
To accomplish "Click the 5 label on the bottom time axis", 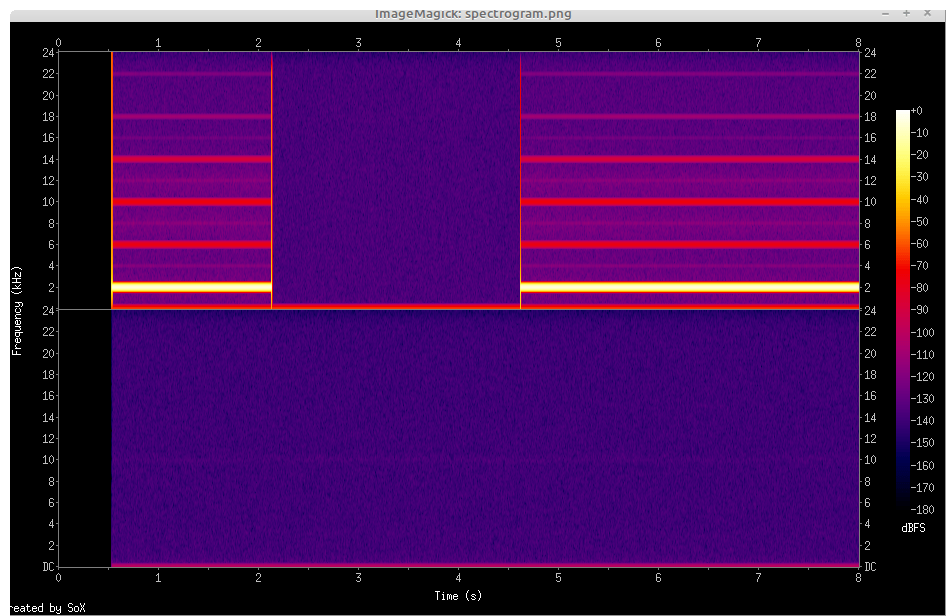I will point(558,578).
